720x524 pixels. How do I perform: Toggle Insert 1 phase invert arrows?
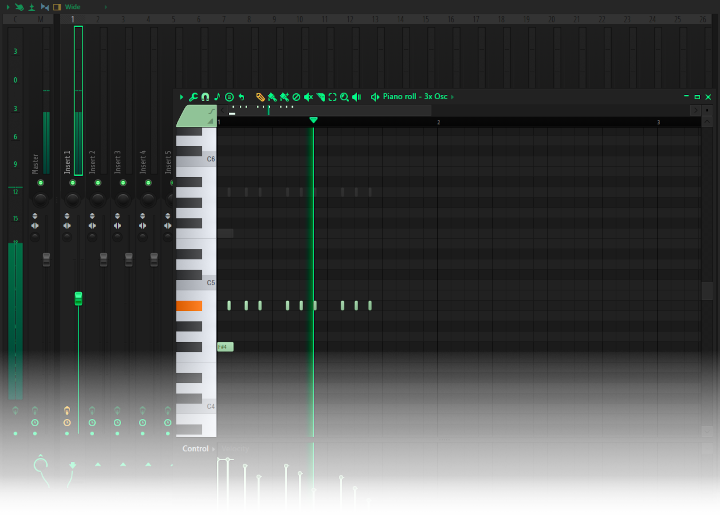coord(67,216)
